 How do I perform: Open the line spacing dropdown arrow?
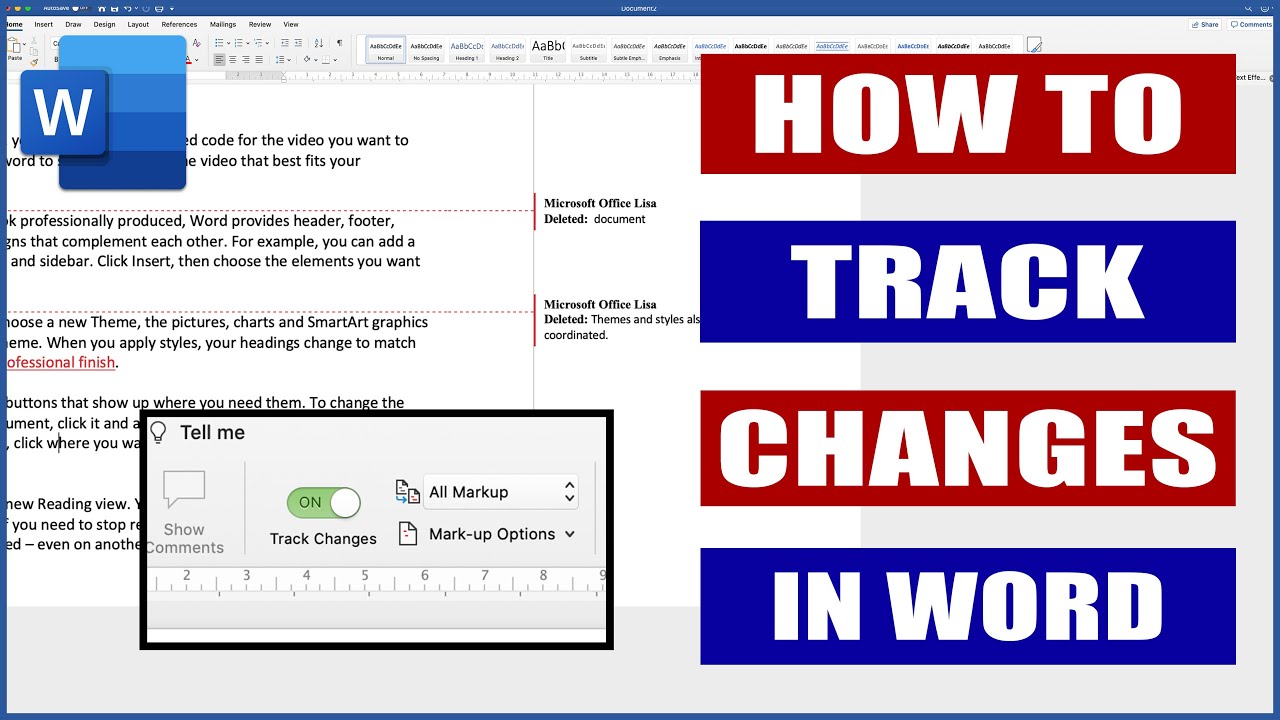[x=289, y=60]
